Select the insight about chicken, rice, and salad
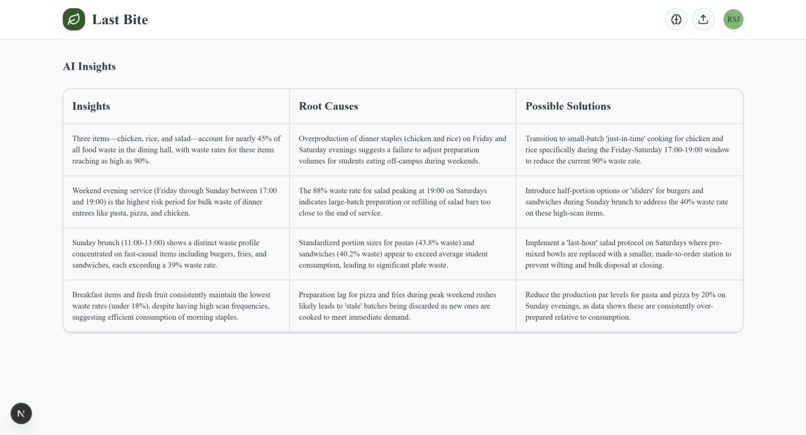Image resolution: width=806 pixels, height=435 pixels. tap(176, 150)
